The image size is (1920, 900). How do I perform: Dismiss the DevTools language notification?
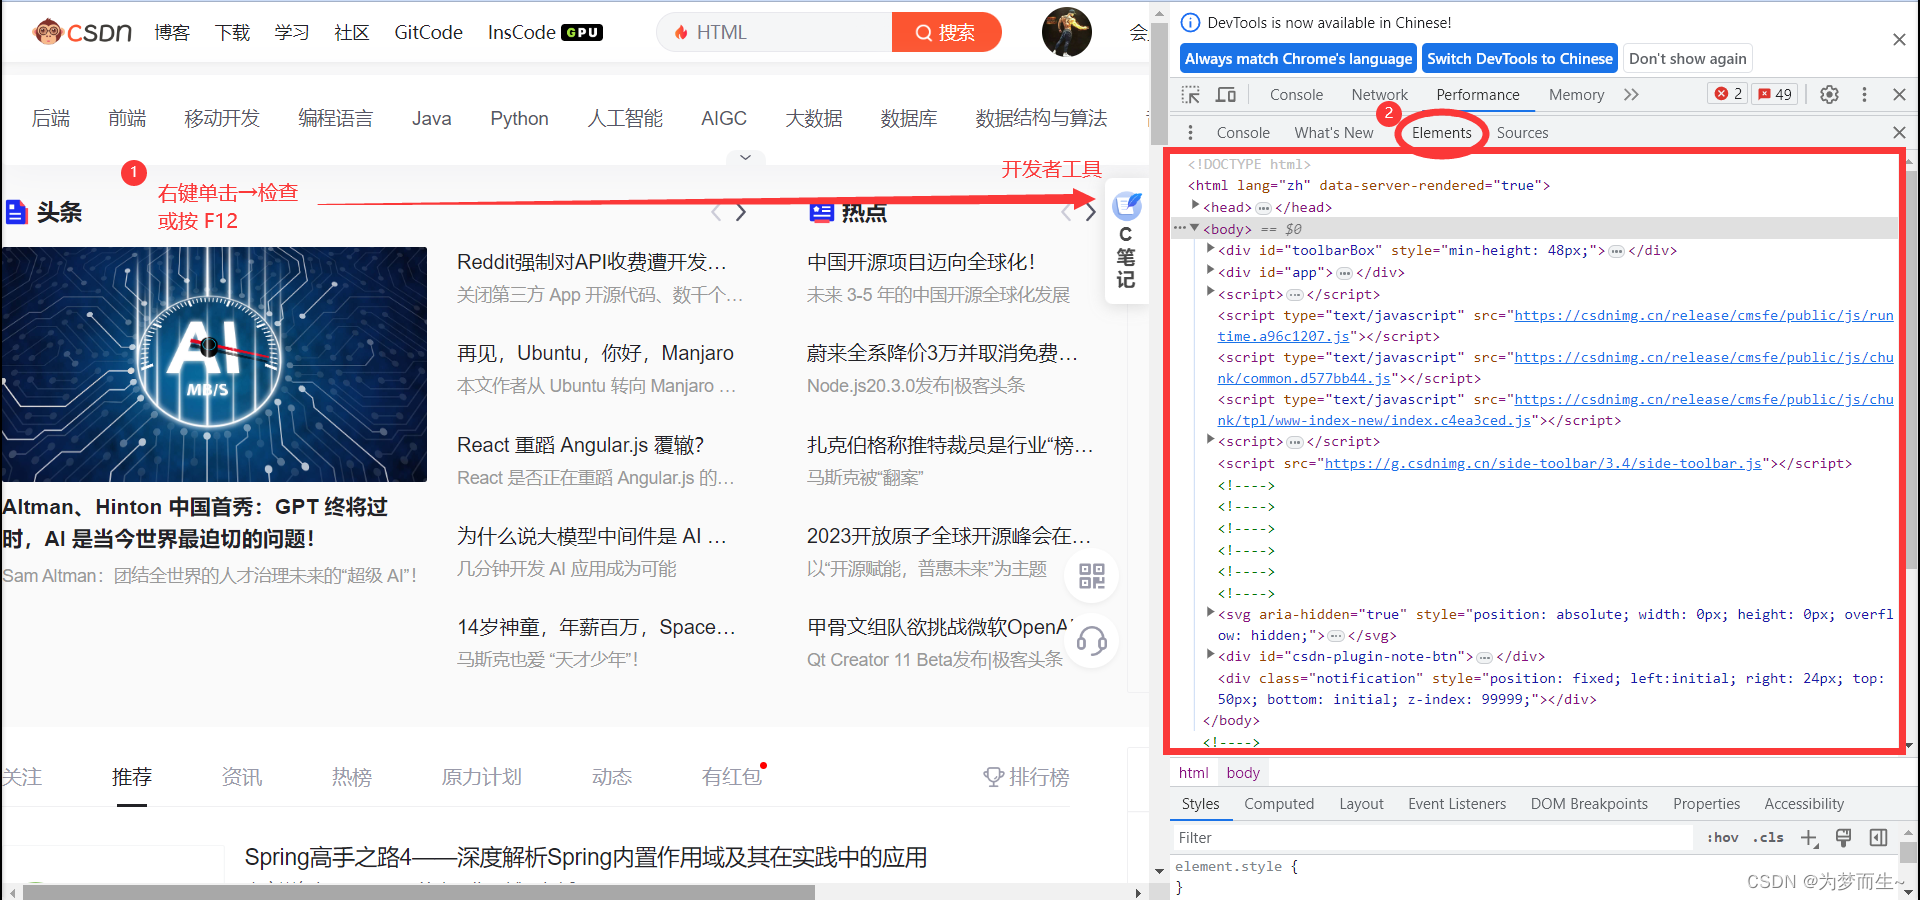click(x=1899, y=39)
